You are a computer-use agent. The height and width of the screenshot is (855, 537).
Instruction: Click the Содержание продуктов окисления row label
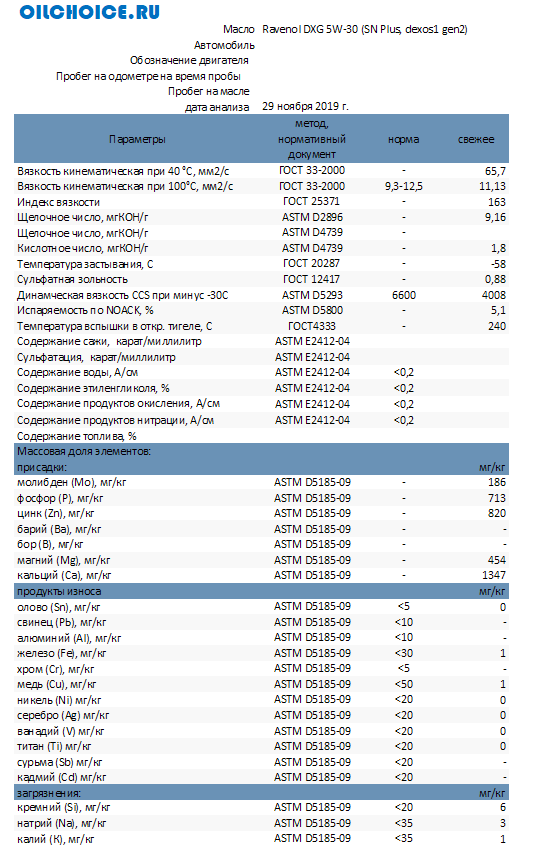(118, 404)
